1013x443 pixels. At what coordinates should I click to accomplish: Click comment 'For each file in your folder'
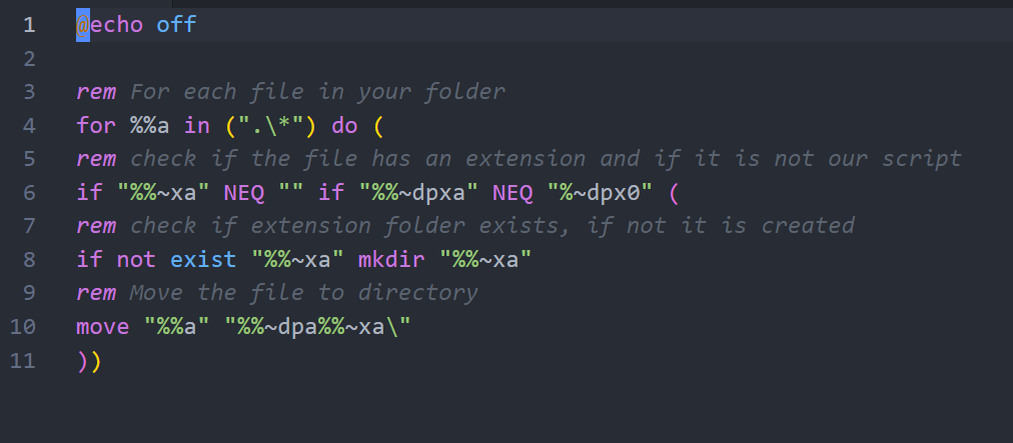[x=318, y=92]
